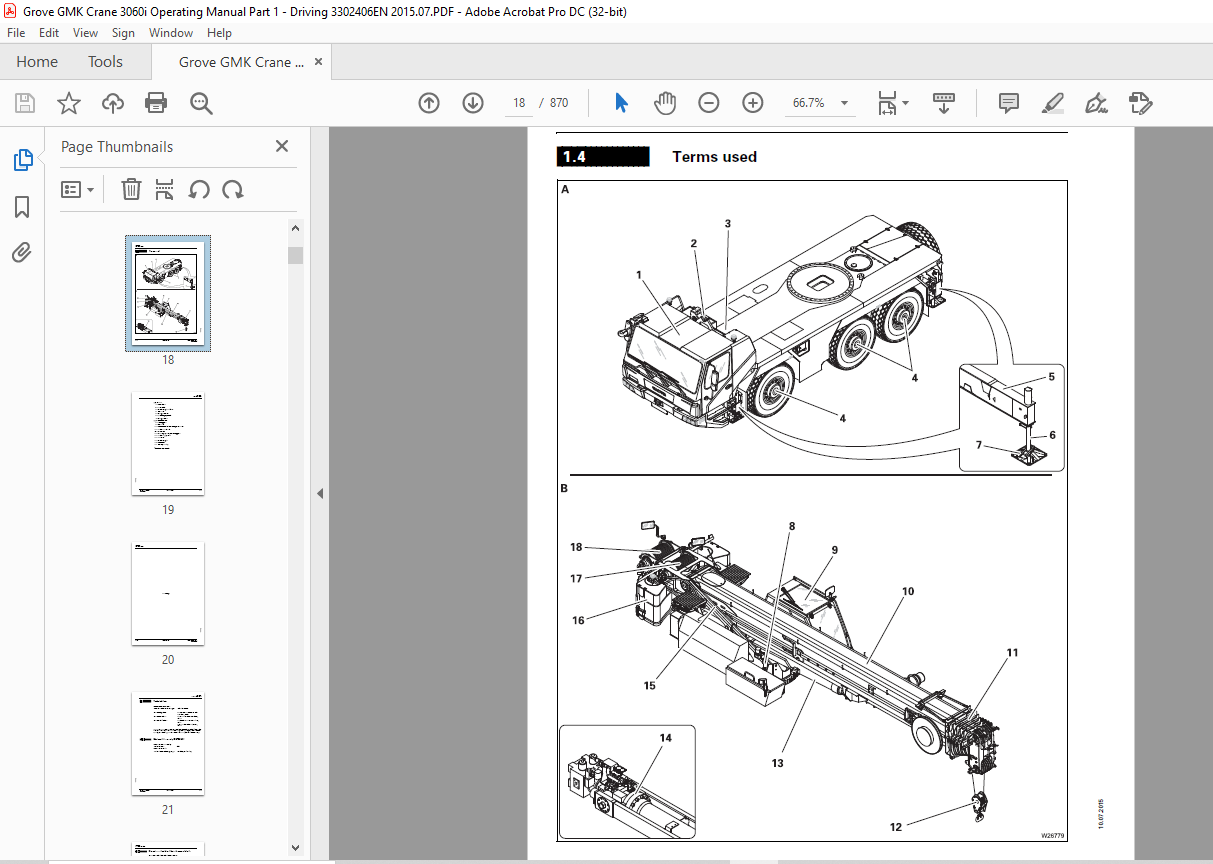
Task: Open the File menu
Action: pyautogui.click(x=16, y=33)
